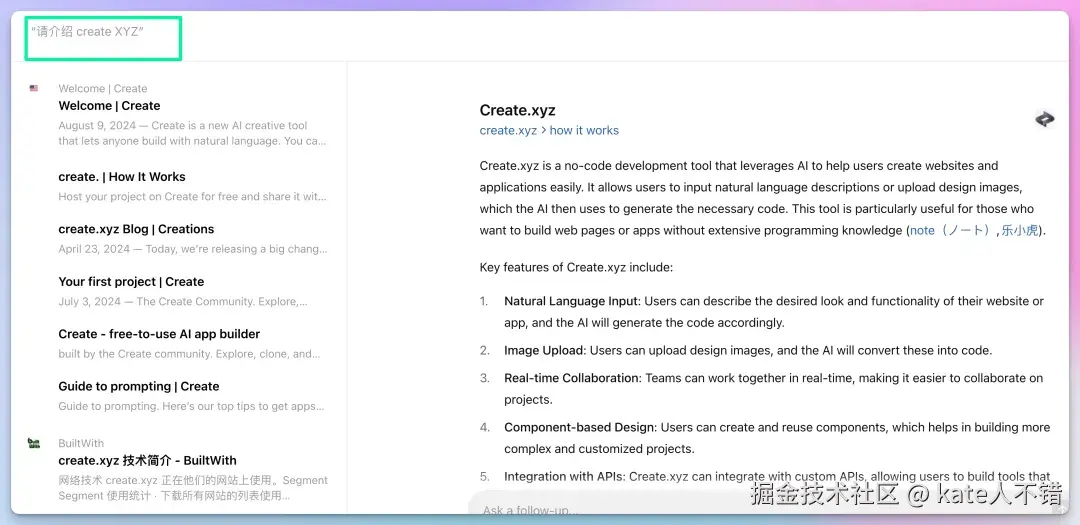Viewport: 1080px width, 525px height.
Task: Open 'Create - free-to-use AI app builder' result
Action: (159, 333)
